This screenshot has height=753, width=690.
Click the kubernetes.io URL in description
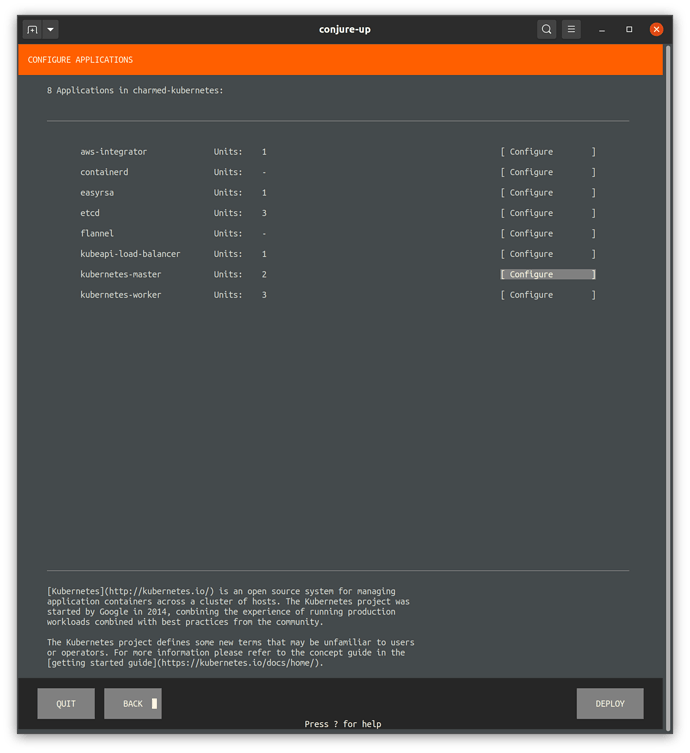pyautogui.click(x=159, y=591)
